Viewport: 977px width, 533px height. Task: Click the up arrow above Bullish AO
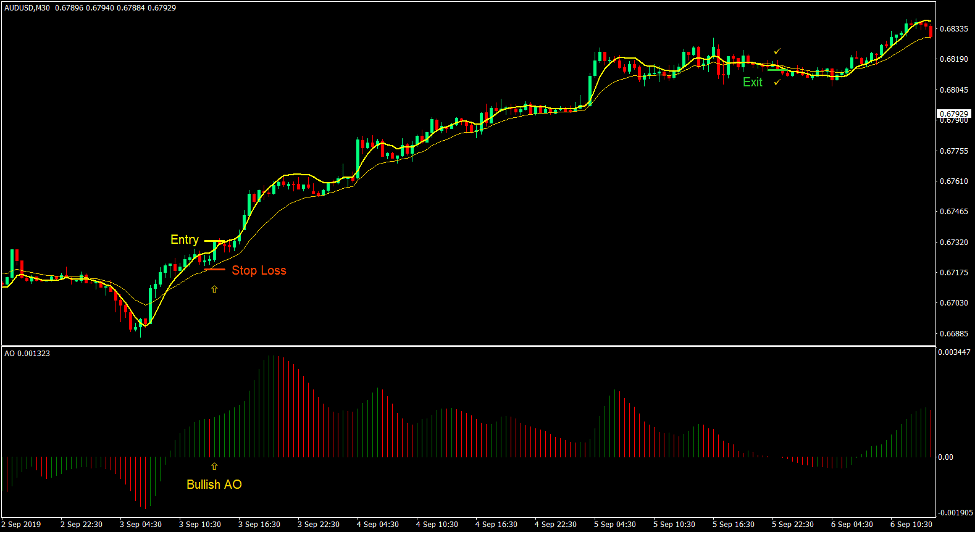point(213,466)
